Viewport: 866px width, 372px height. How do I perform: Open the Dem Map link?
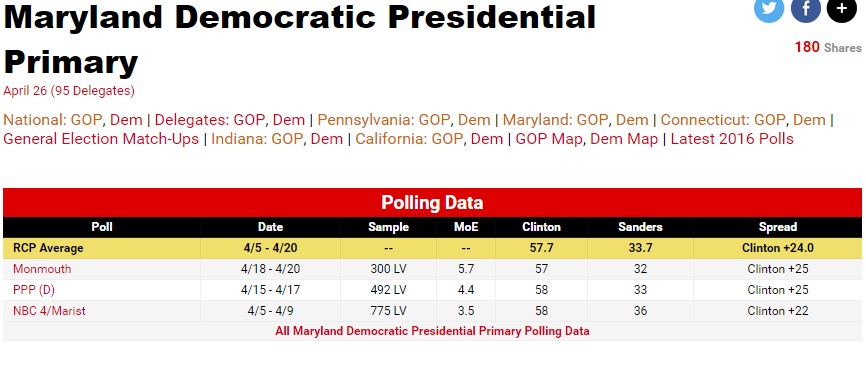pyautogui.click(x=624, y=139)
